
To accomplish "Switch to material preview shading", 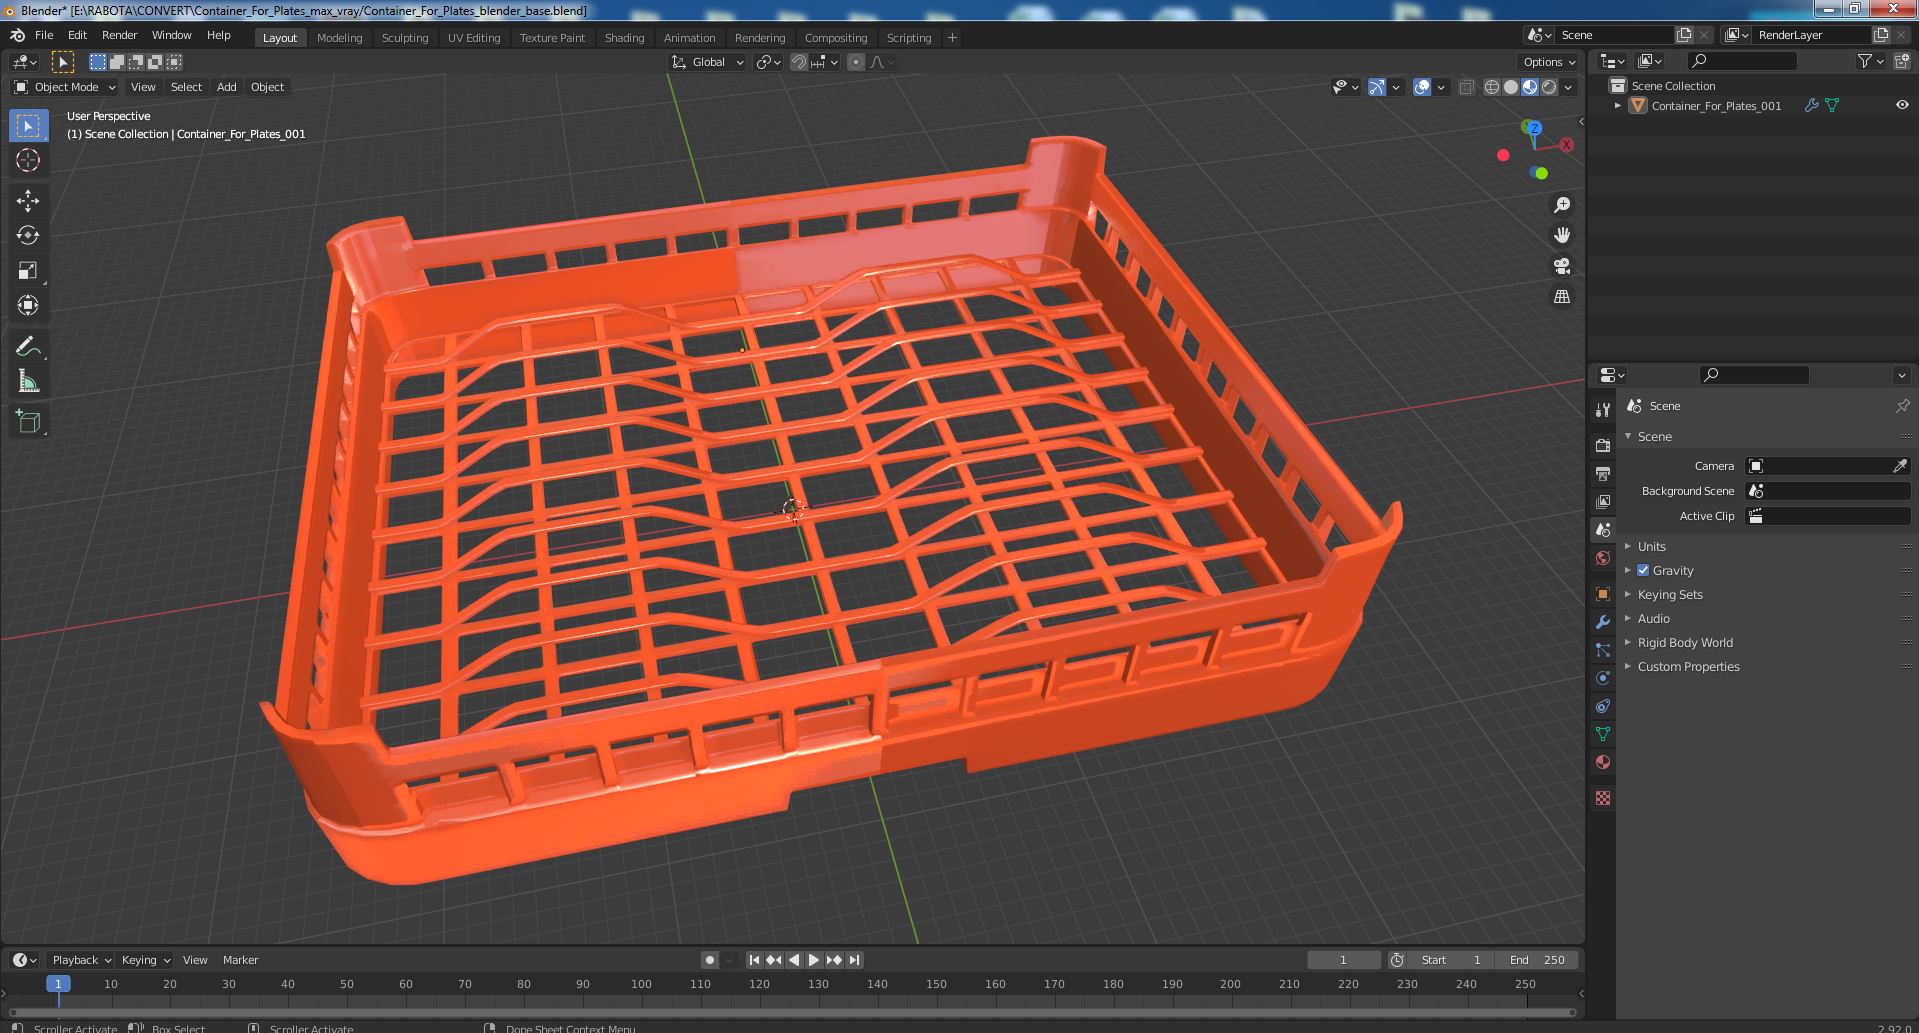I will point(1530,87).
